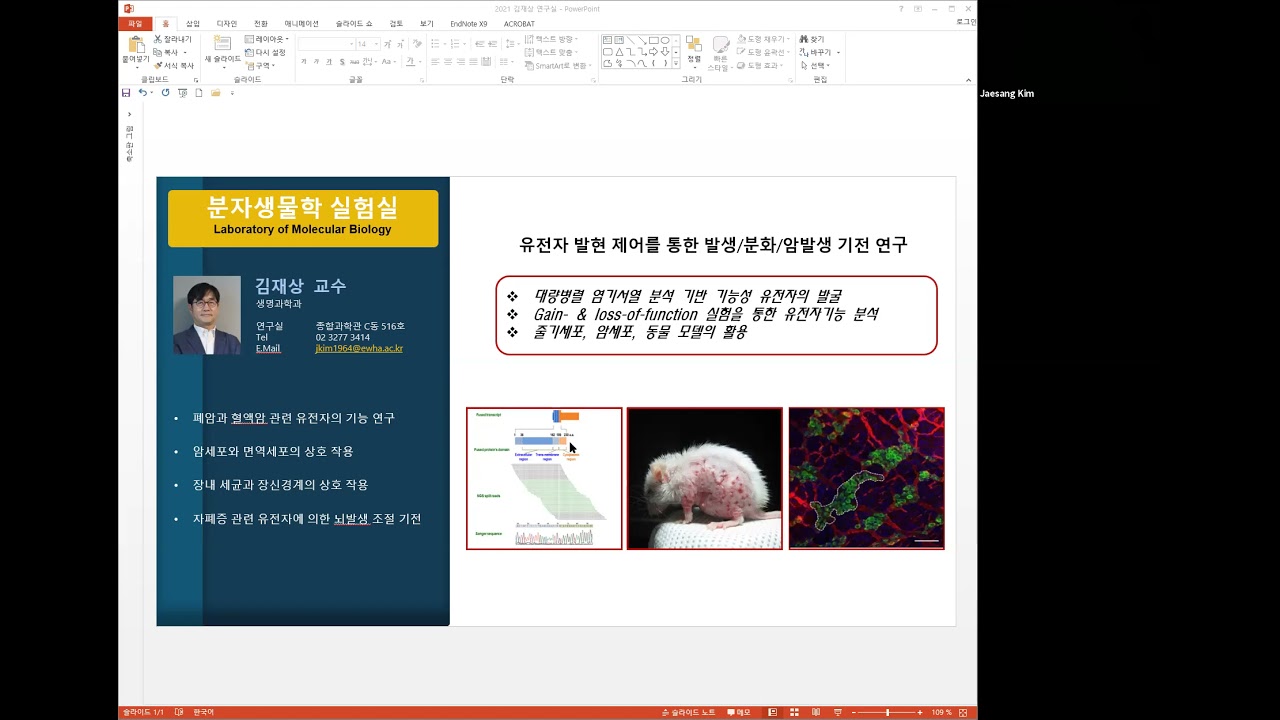Screen dimensions: 1280x720
Task: Toggle Bold formatting
Action: tap(304, 62)
